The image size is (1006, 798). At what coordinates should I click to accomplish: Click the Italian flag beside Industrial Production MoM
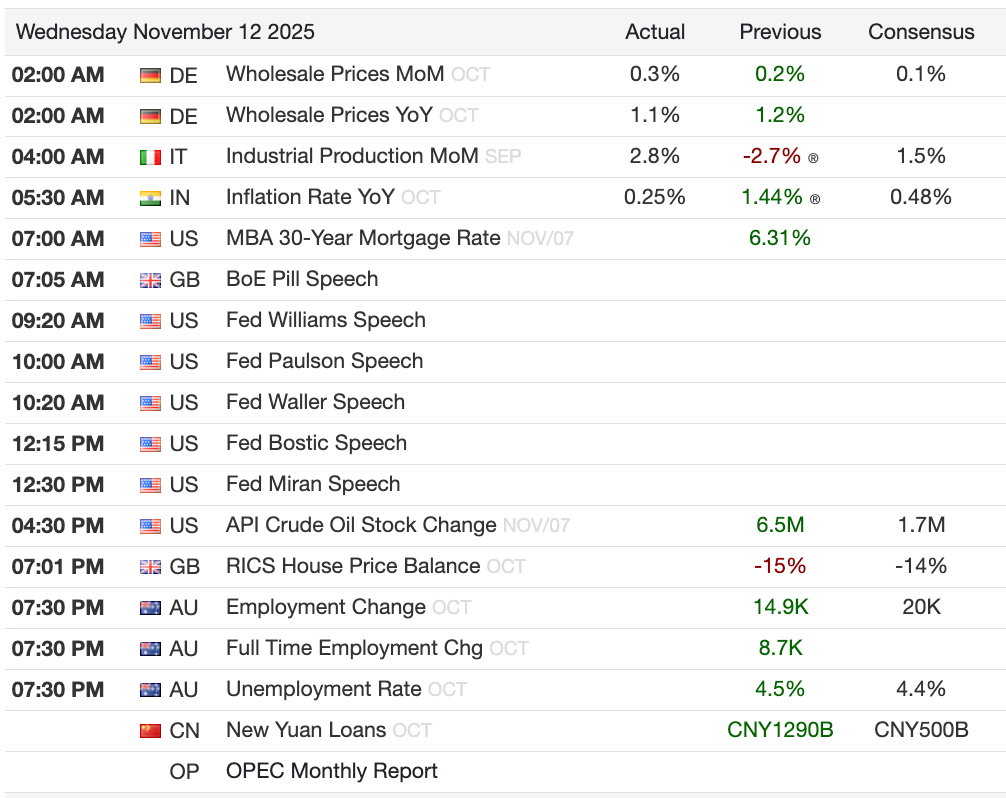tap(150, 158)
